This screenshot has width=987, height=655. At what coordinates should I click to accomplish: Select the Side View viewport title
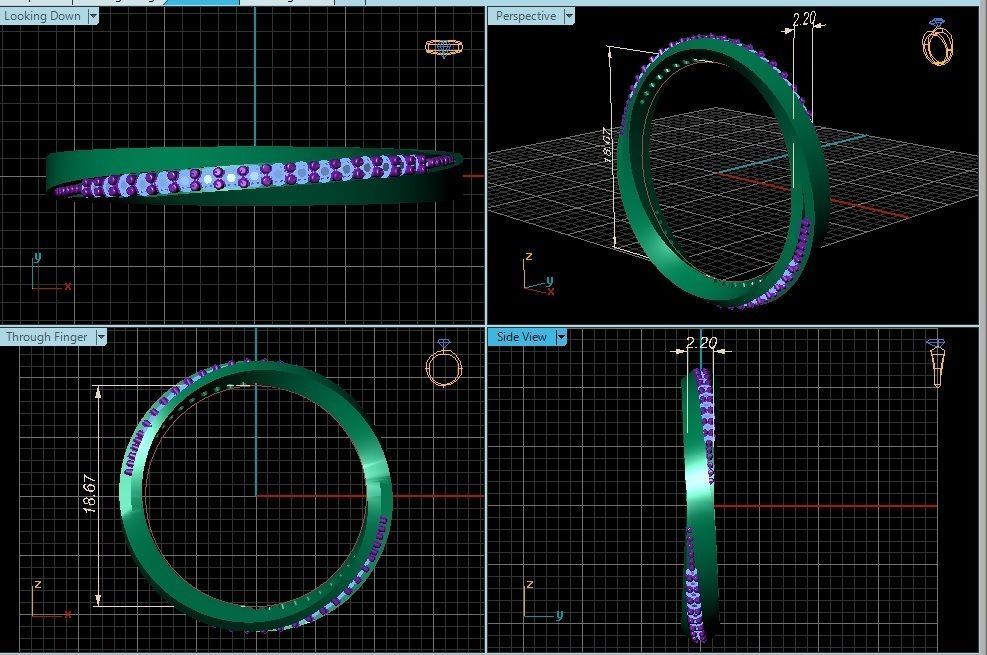tap(521, 337)
